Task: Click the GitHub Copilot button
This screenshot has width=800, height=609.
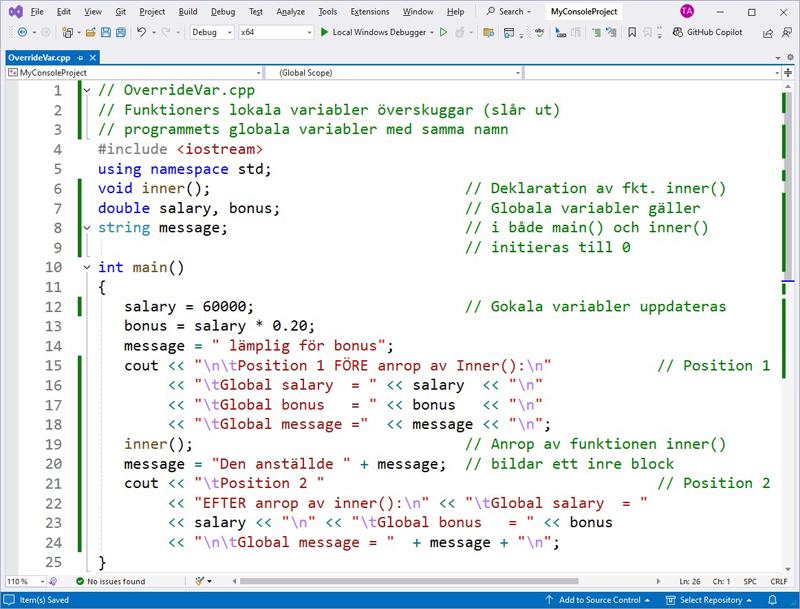Action: click(x=706, y=32)
